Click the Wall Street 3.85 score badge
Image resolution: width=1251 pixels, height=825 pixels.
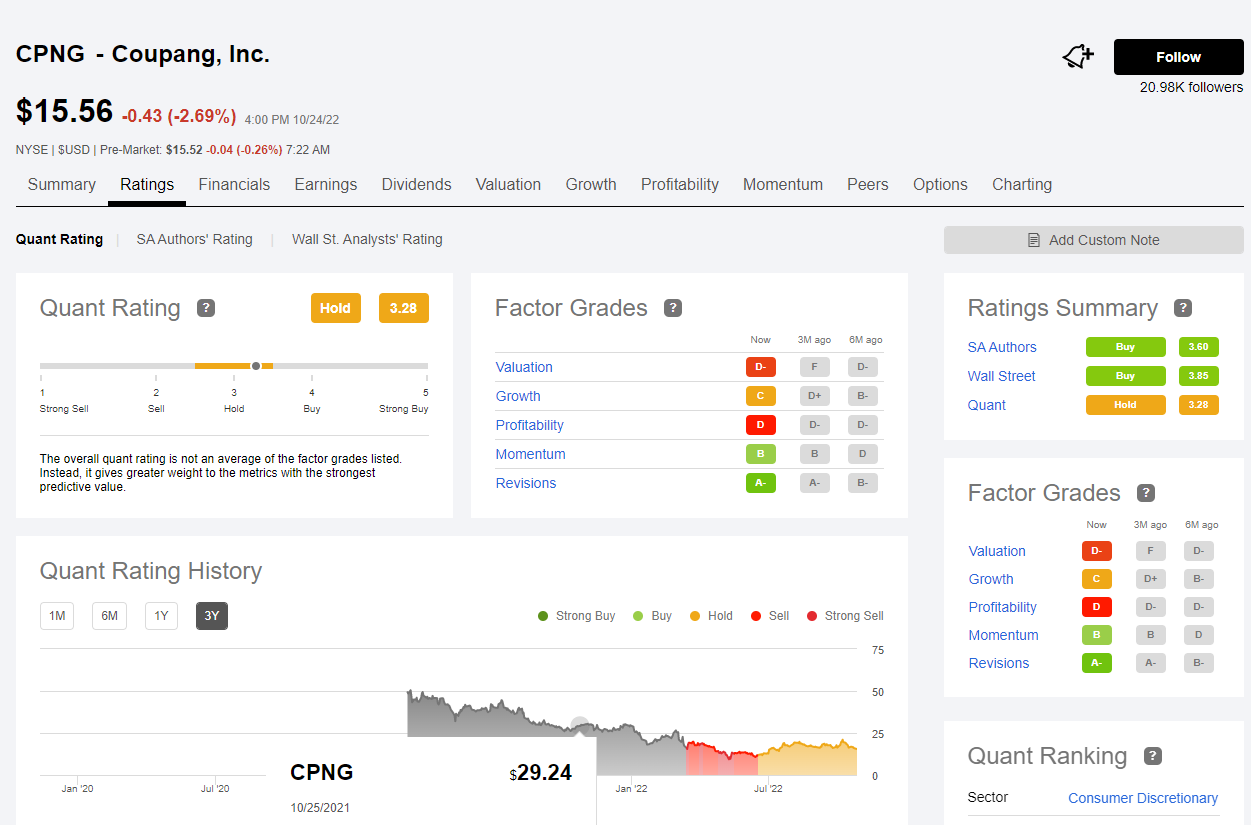click(1198, 376)
